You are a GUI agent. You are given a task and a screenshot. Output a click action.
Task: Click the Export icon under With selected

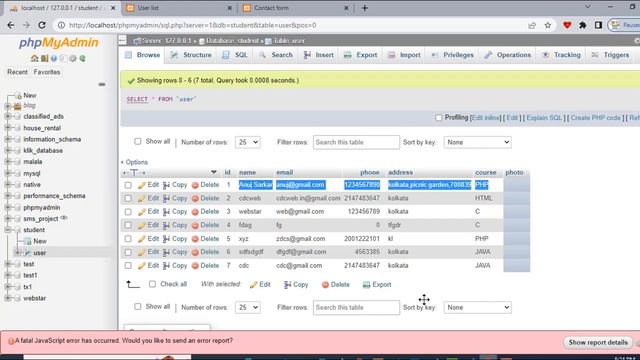(x=366, y=284)
